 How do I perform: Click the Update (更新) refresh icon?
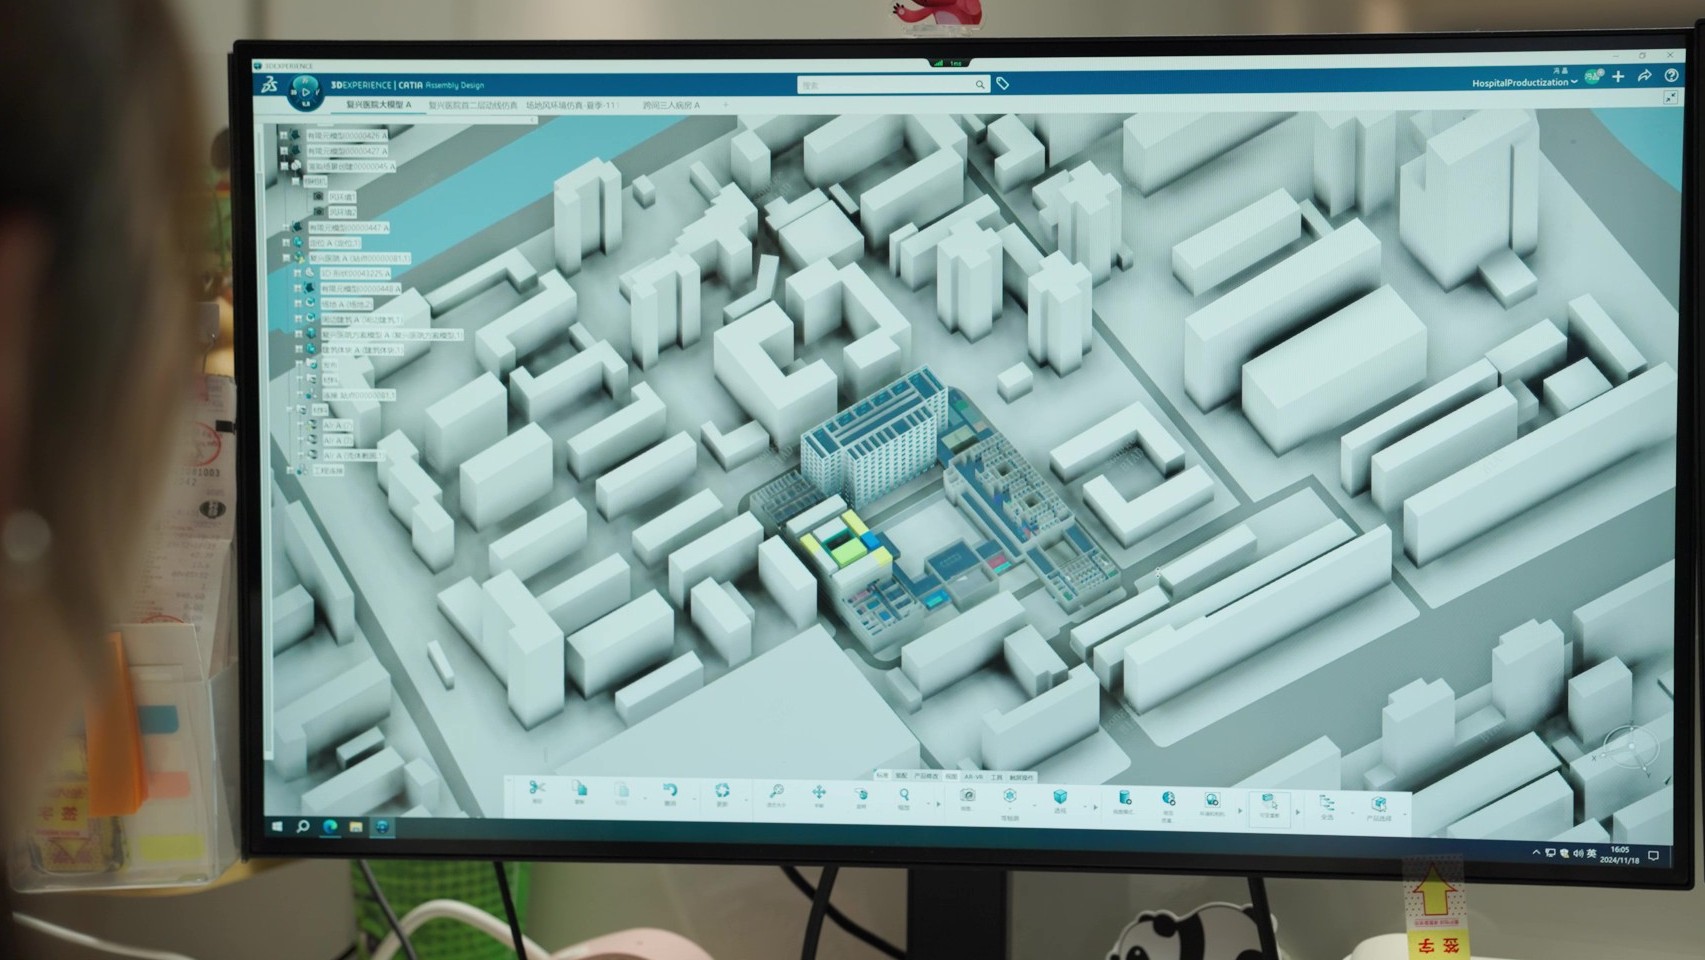click(x=723, y=791)
